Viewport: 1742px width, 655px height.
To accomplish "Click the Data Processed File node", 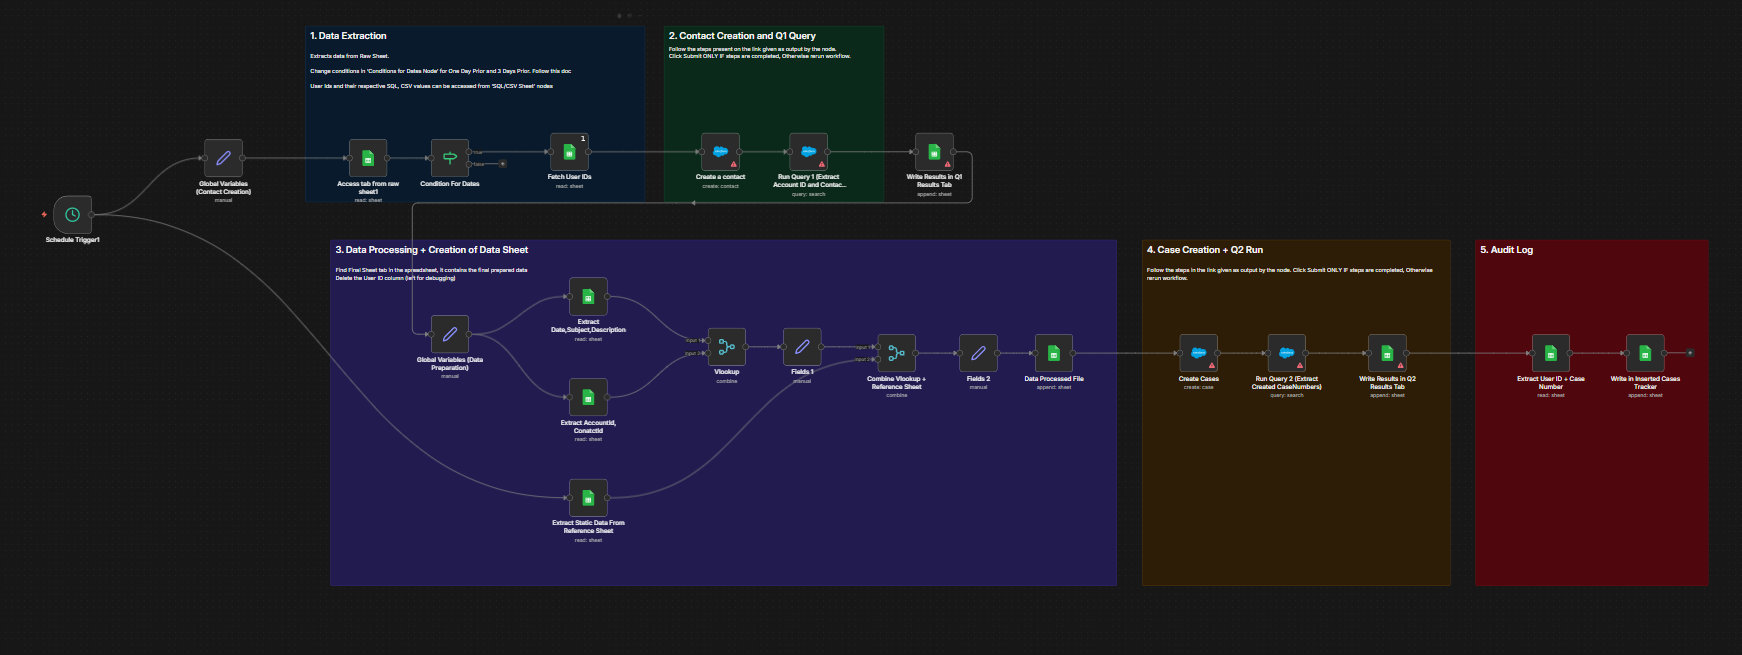I will click(1054, 354).
